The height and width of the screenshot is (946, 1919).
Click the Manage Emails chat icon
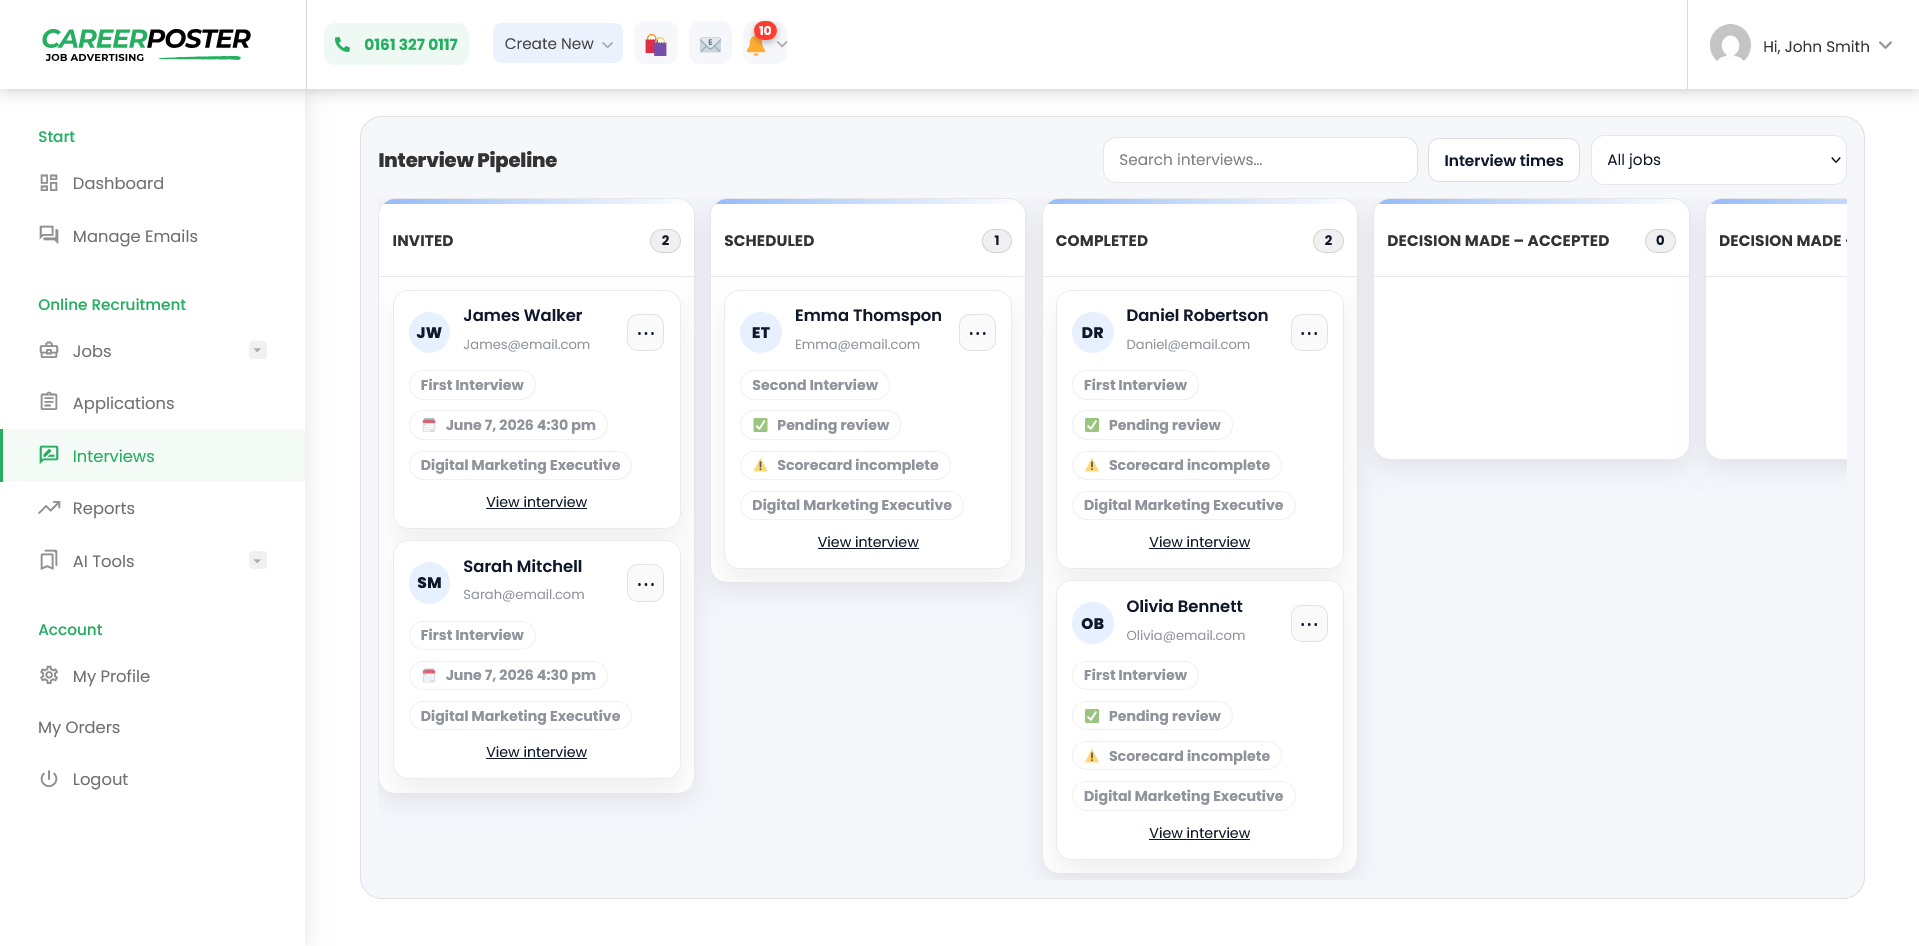[x=49, y=235]
